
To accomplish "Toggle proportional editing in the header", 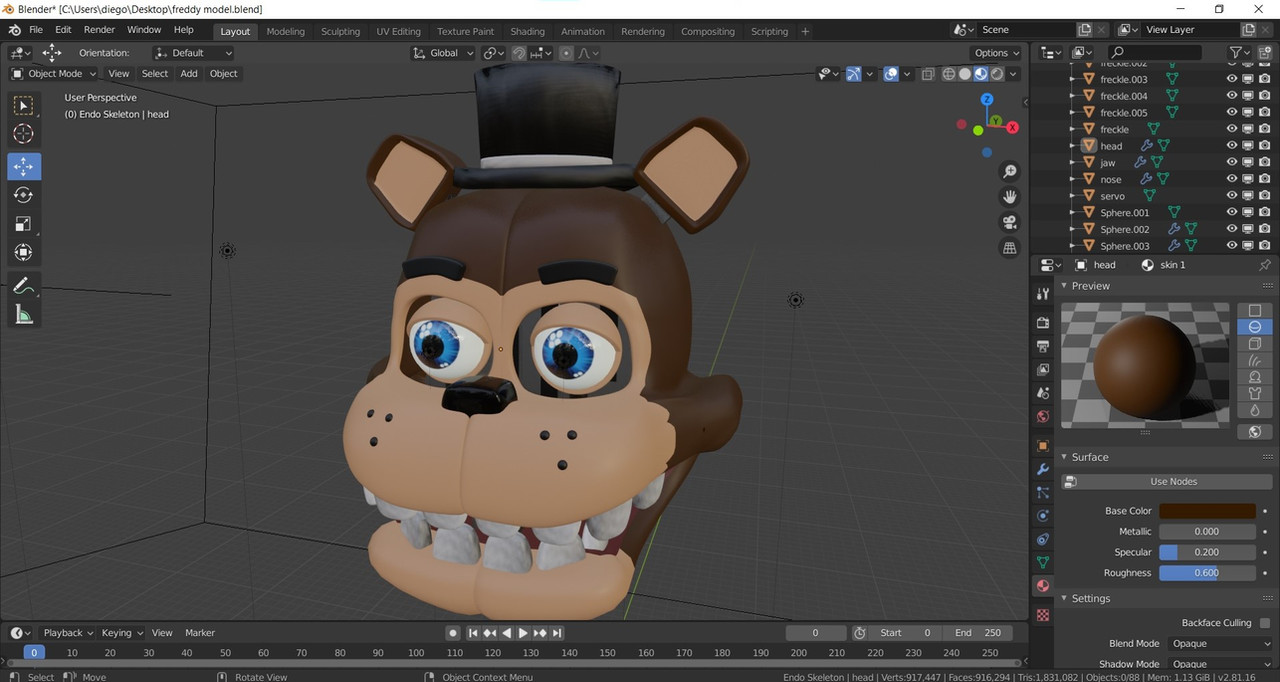I will pyautogui.click(x=566, y=53).
